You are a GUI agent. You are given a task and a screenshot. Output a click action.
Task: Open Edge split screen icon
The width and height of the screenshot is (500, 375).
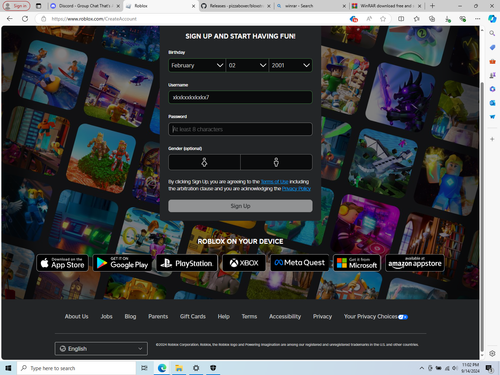coord(401,19)
